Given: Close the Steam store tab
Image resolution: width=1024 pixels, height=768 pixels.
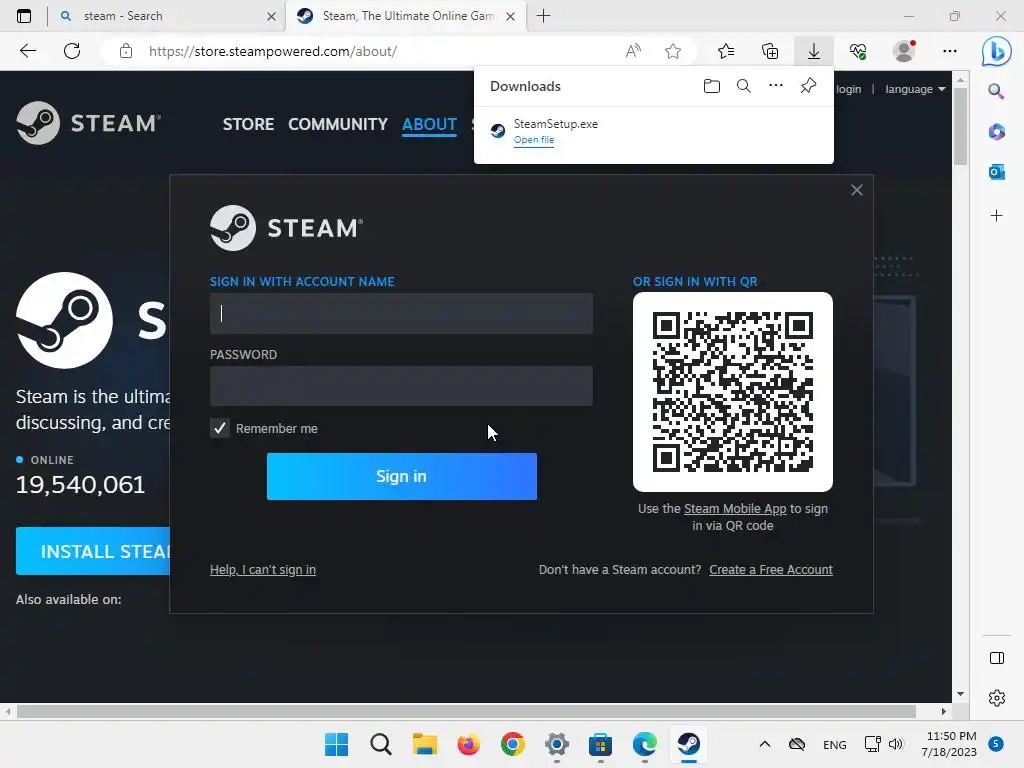Looking at the screenshot, I should [511, 16].
